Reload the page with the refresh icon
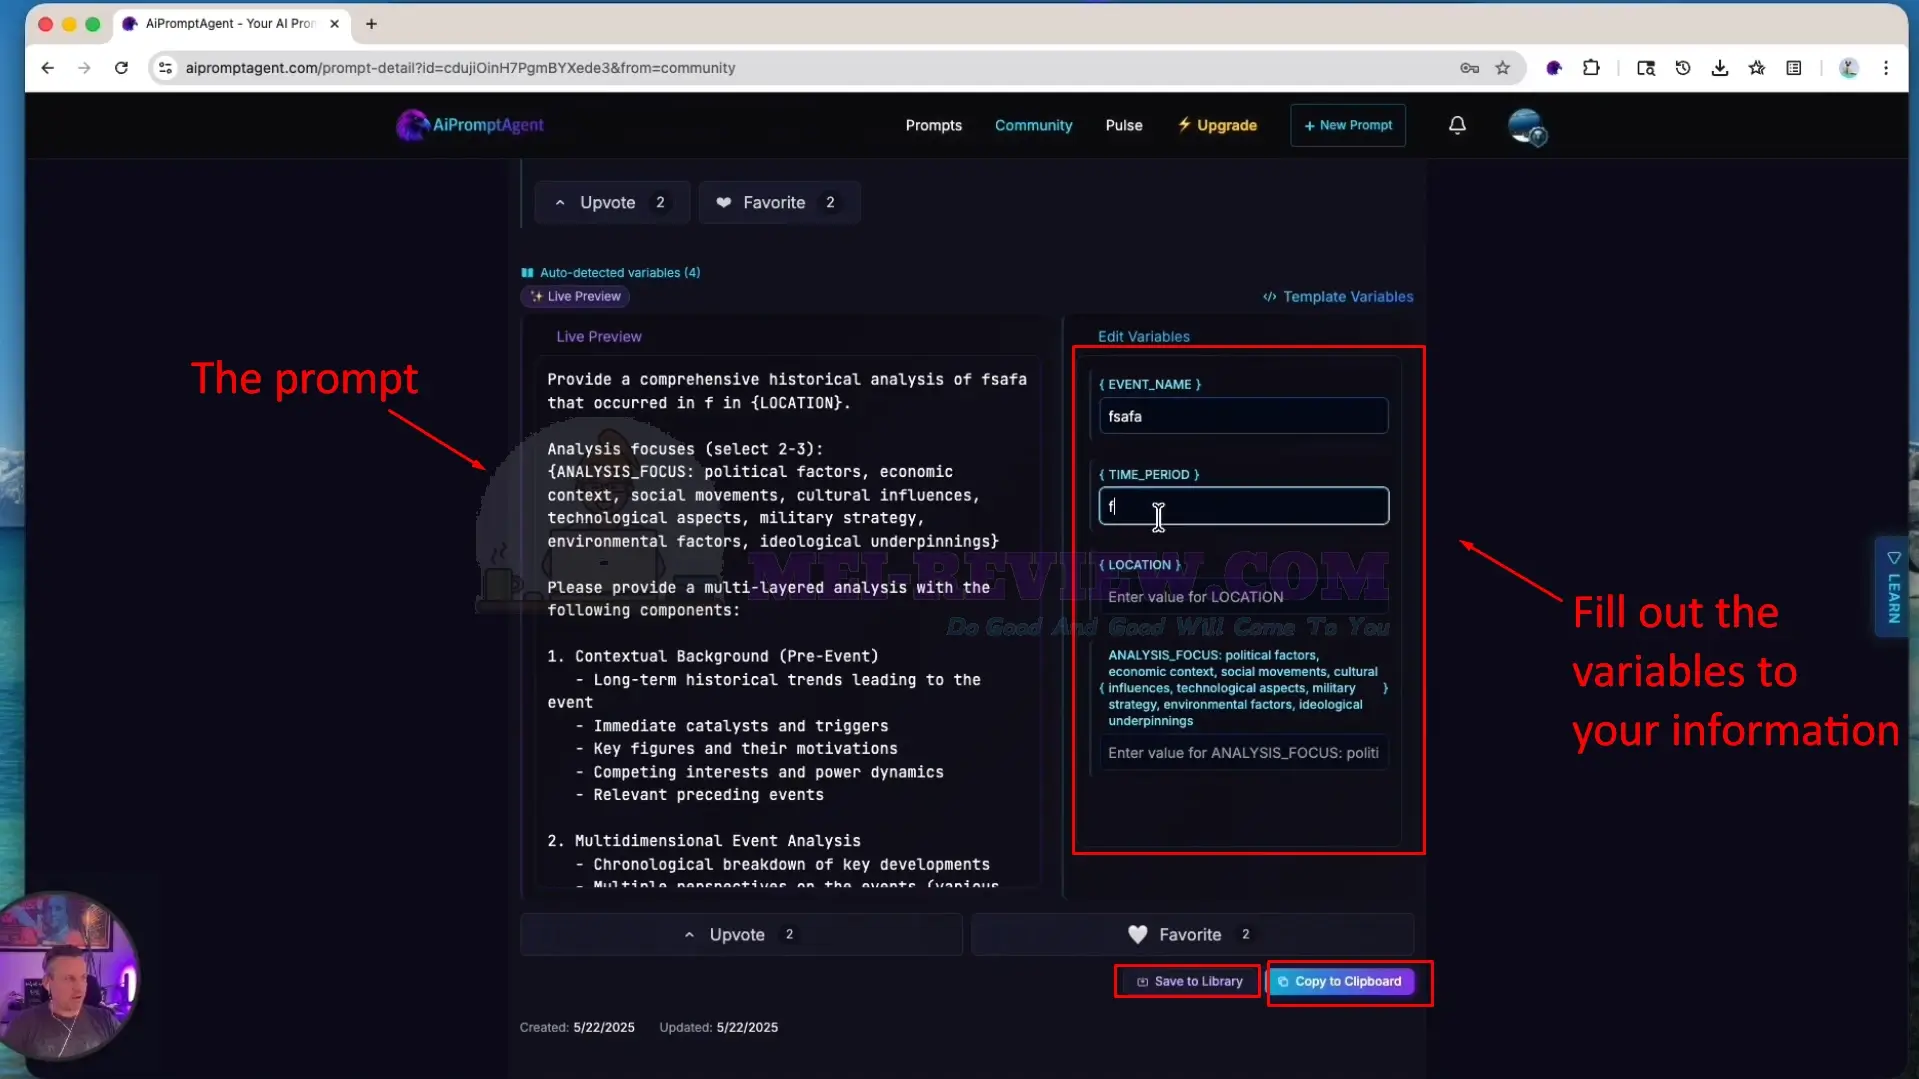1919x1079 pixels. click(x=122, y=68)
